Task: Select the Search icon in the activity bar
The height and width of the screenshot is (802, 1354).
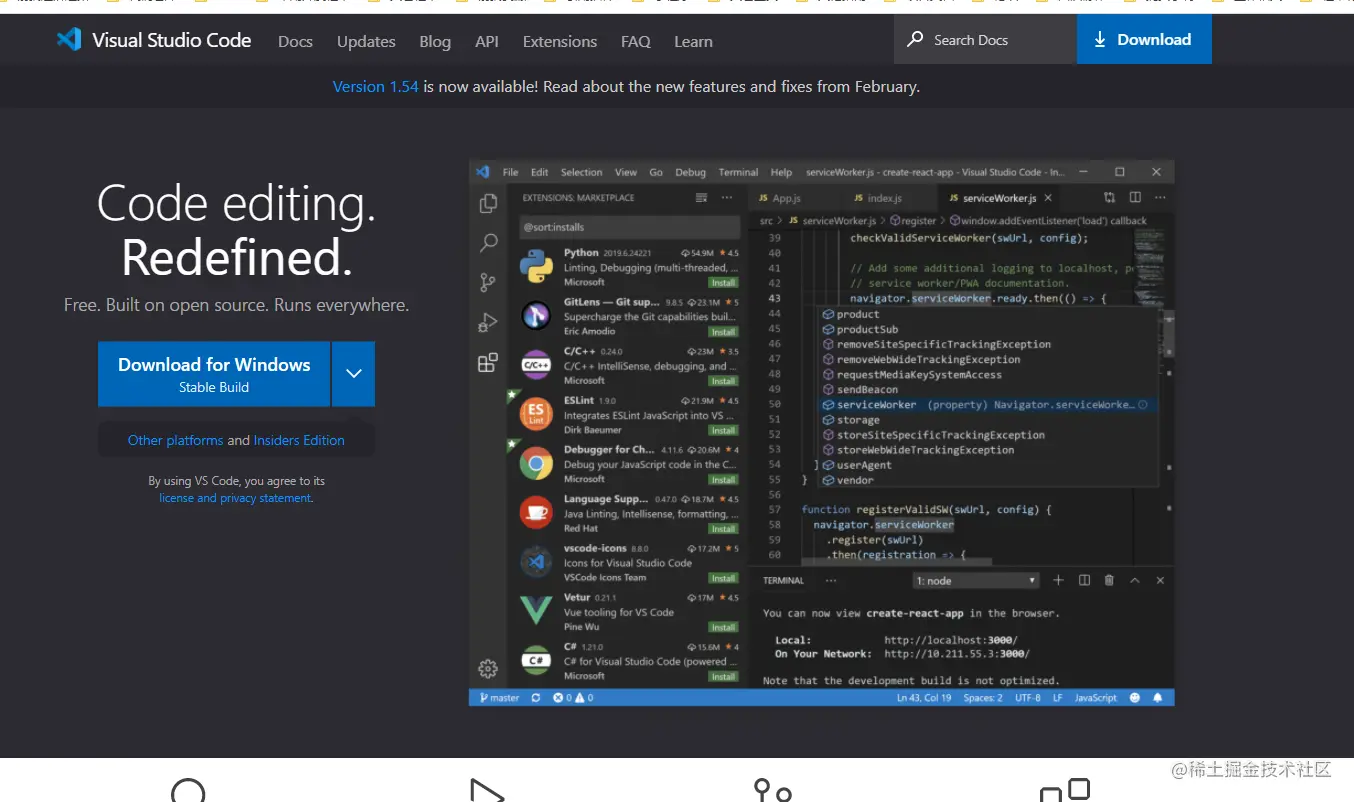Action: pyautogui.click(x=488, y=243)
